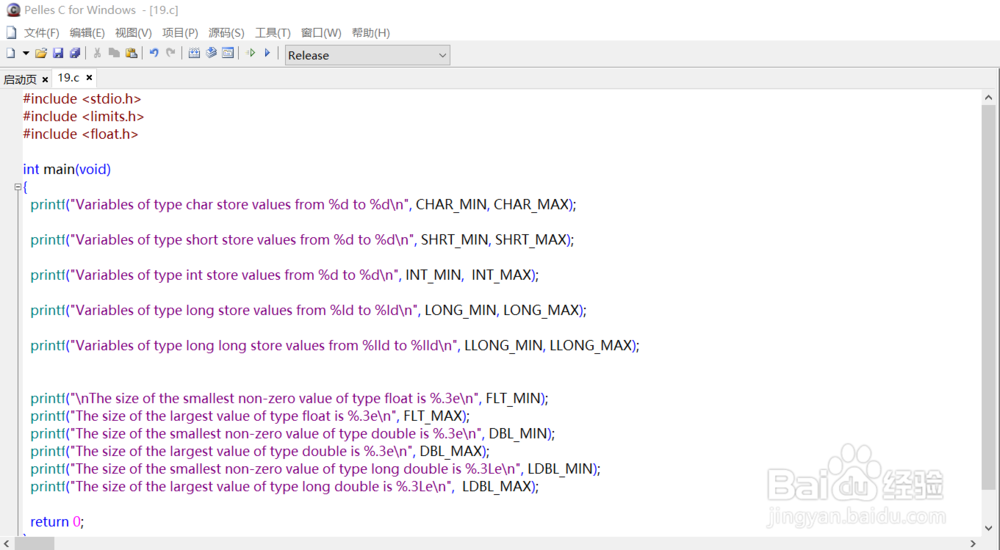Click on the text <float.h>
1000x550 pixels.
[x=110, y=134]
